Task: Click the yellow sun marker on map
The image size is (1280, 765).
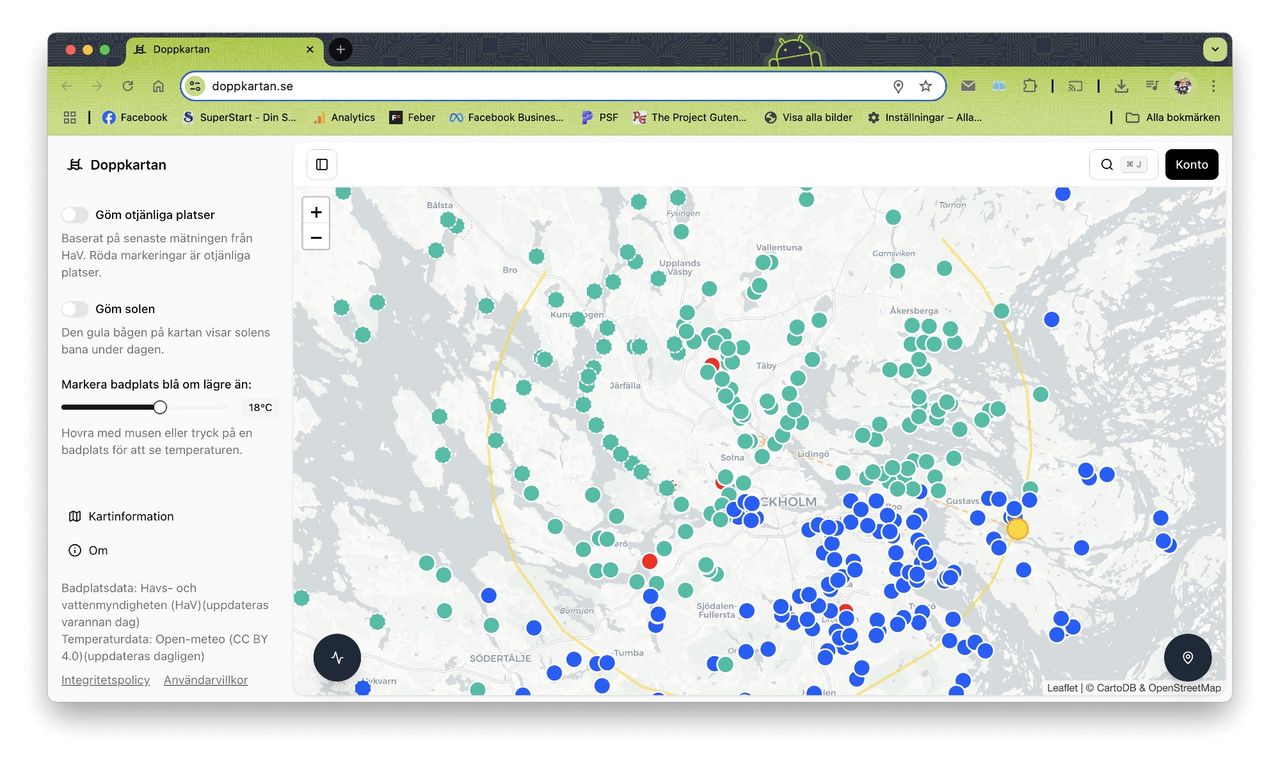Action: (x=1017, y=530)
